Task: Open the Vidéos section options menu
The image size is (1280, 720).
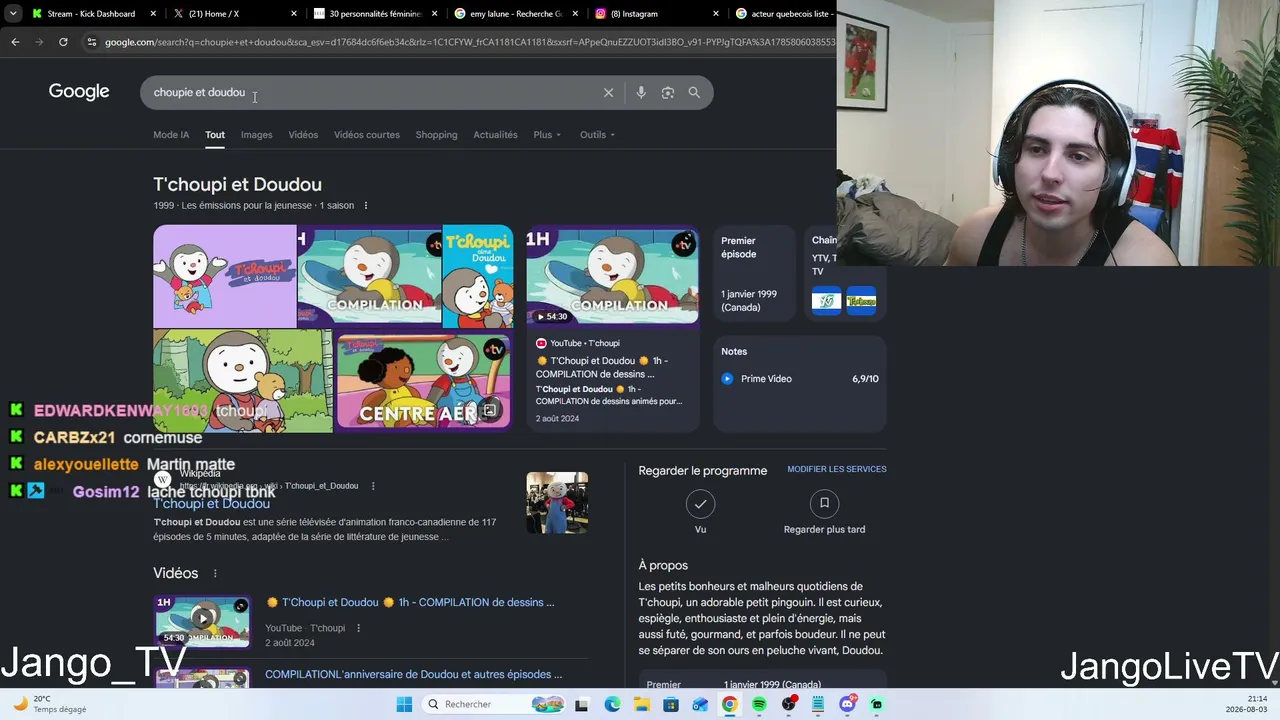Action: point(215,574)
